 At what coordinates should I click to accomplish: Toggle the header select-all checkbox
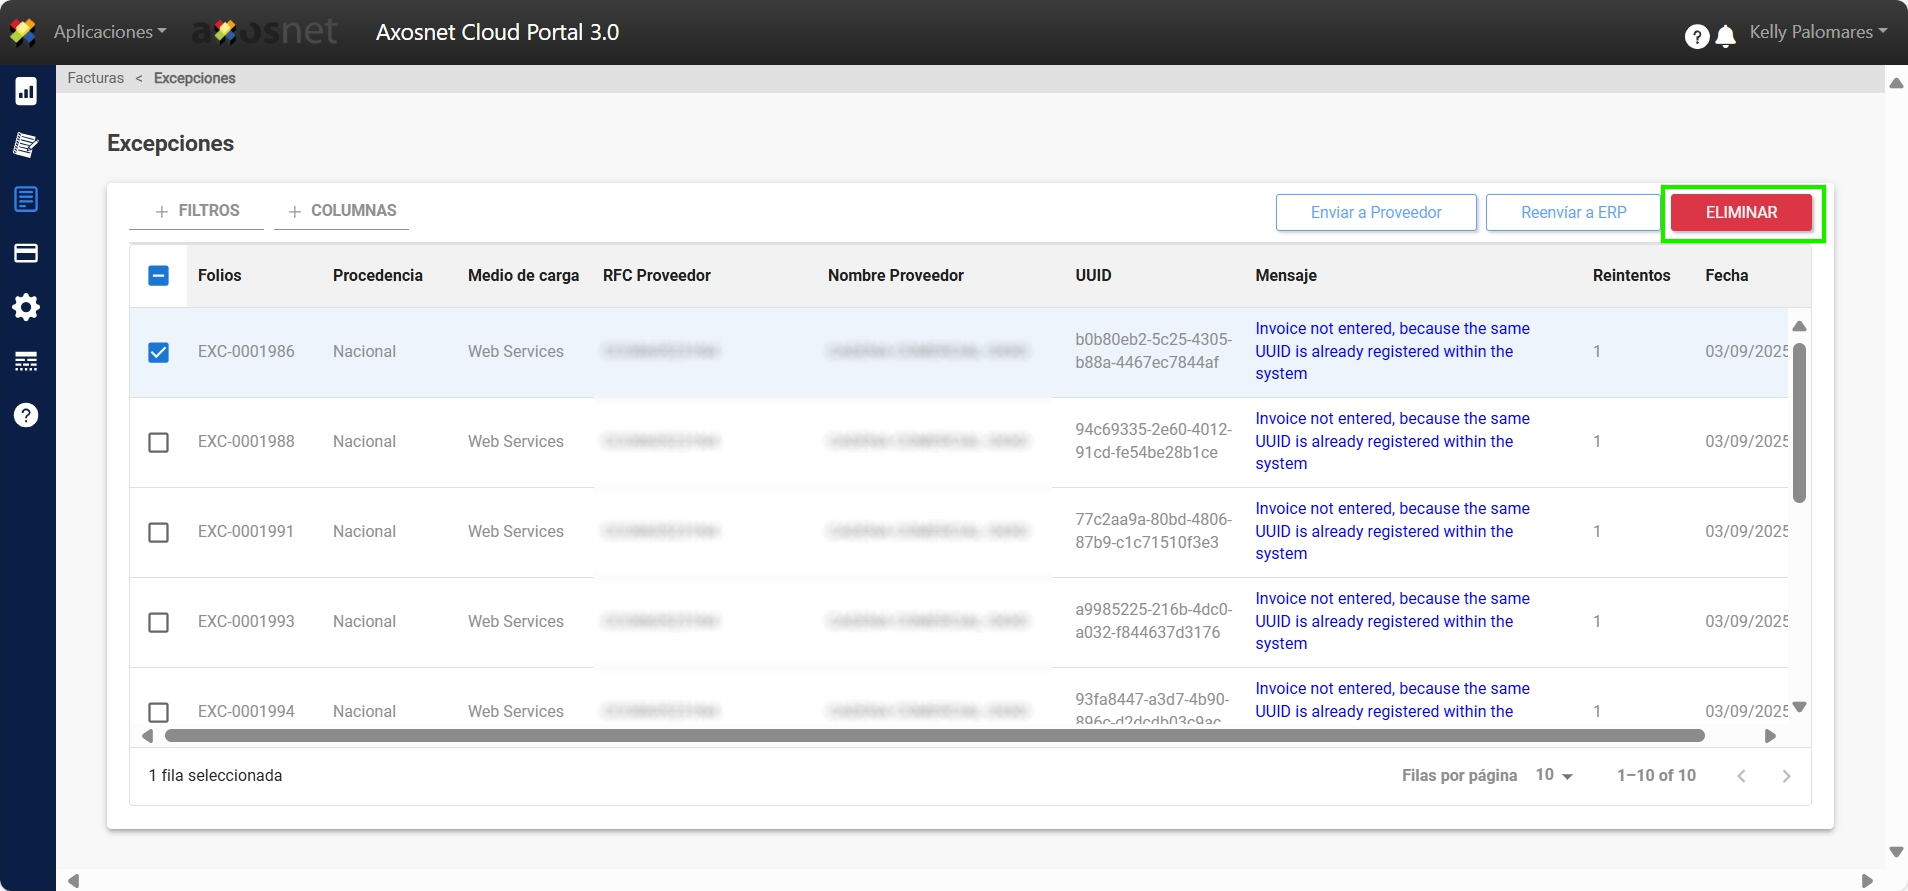tap(158, 276)
